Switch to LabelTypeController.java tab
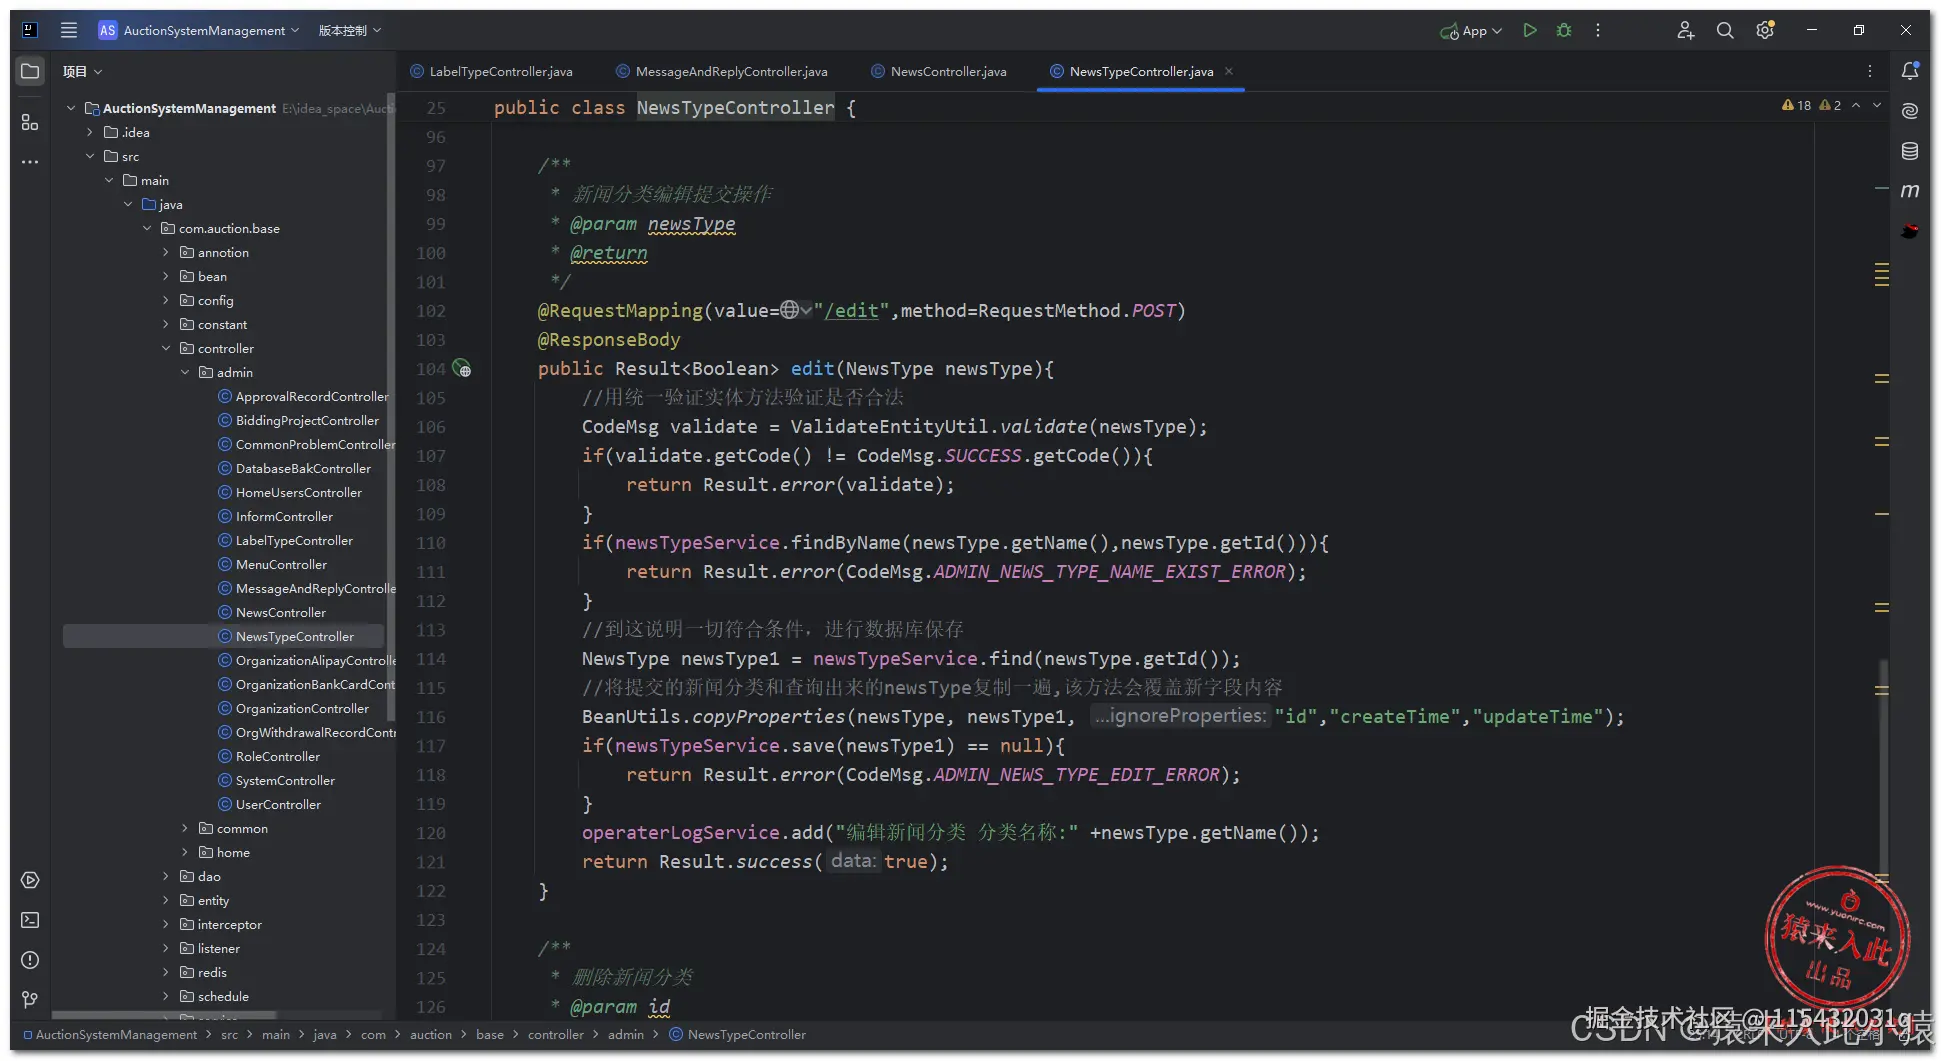Screen dimensions: 1941x1061 click(492, 71)
